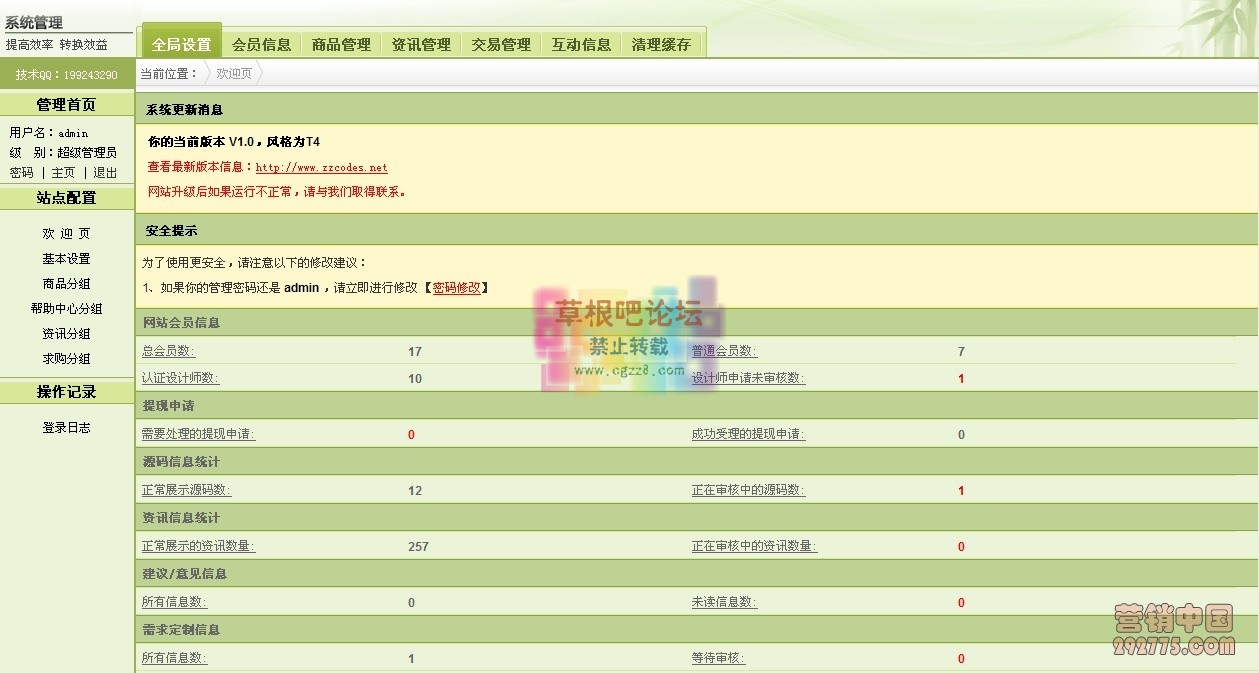
Task: Select the active 全局设置 tab
Action: [x=183, y=42]
